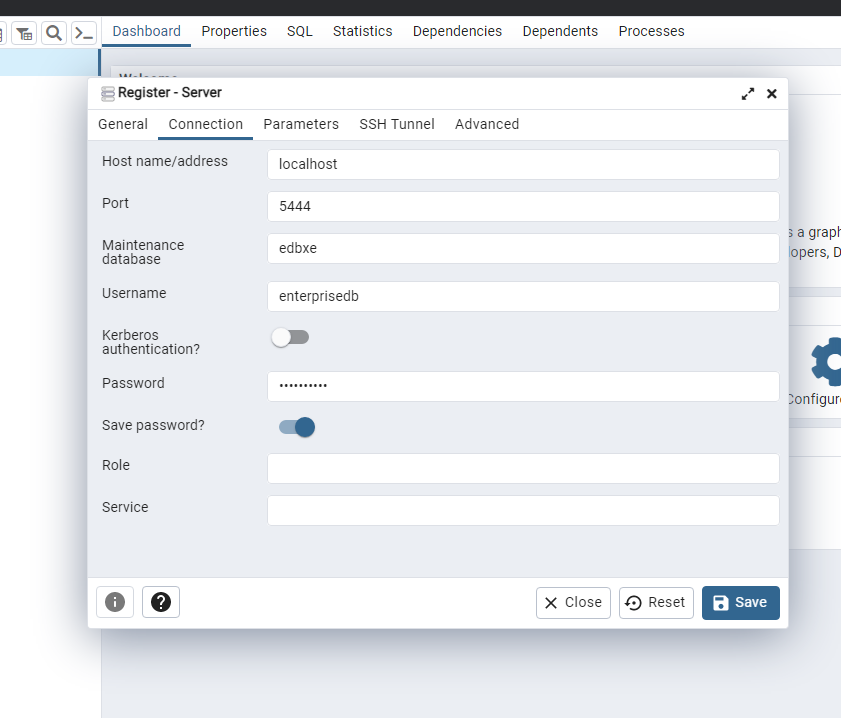Switch to the General tab
Image resolution: width=841 pixels, height=718 pixels.
[123, 124]
